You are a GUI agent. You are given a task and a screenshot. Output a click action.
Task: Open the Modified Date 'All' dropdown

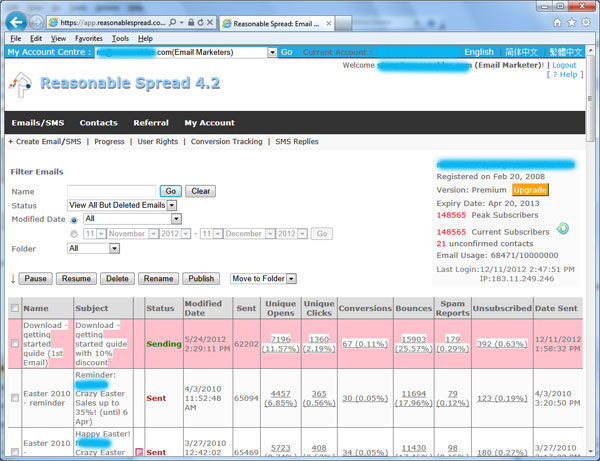pos(176,219)
